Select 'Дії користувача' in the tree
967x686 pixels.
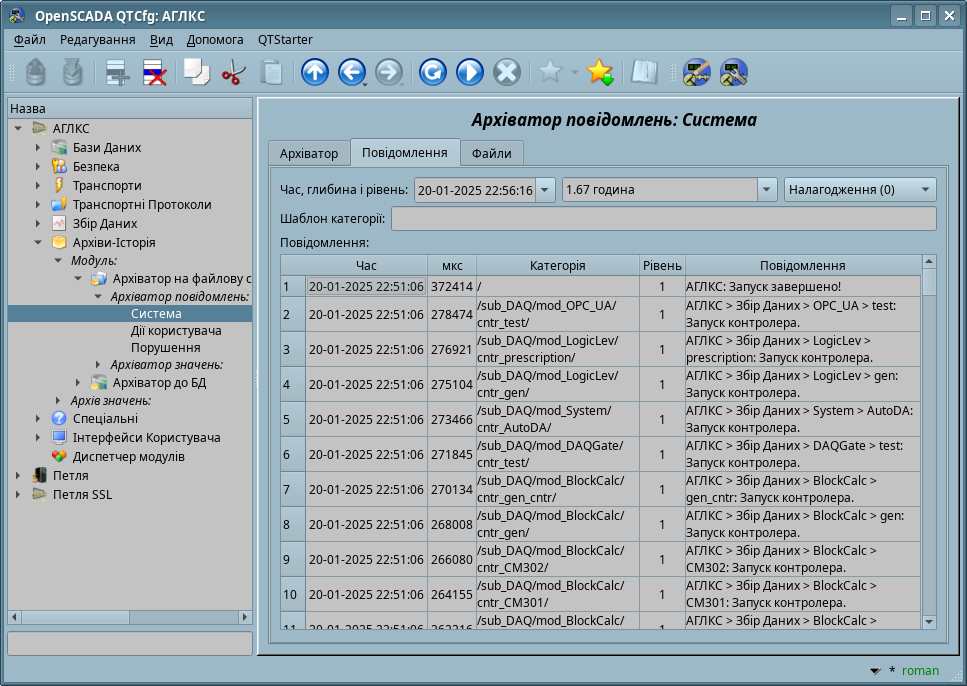pos(176,330)
